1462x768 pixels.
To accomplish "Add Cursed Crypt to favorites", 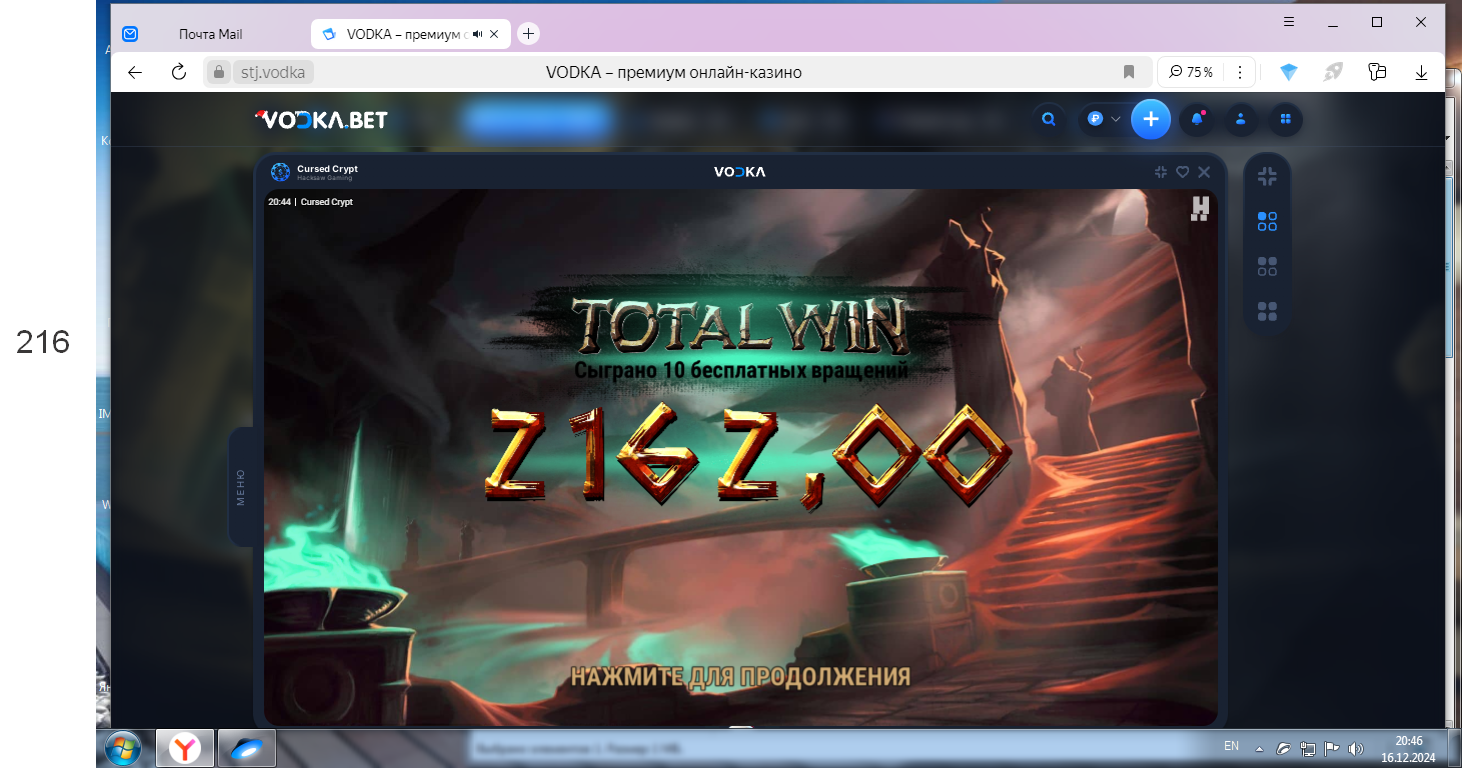I will [1182, 172].
